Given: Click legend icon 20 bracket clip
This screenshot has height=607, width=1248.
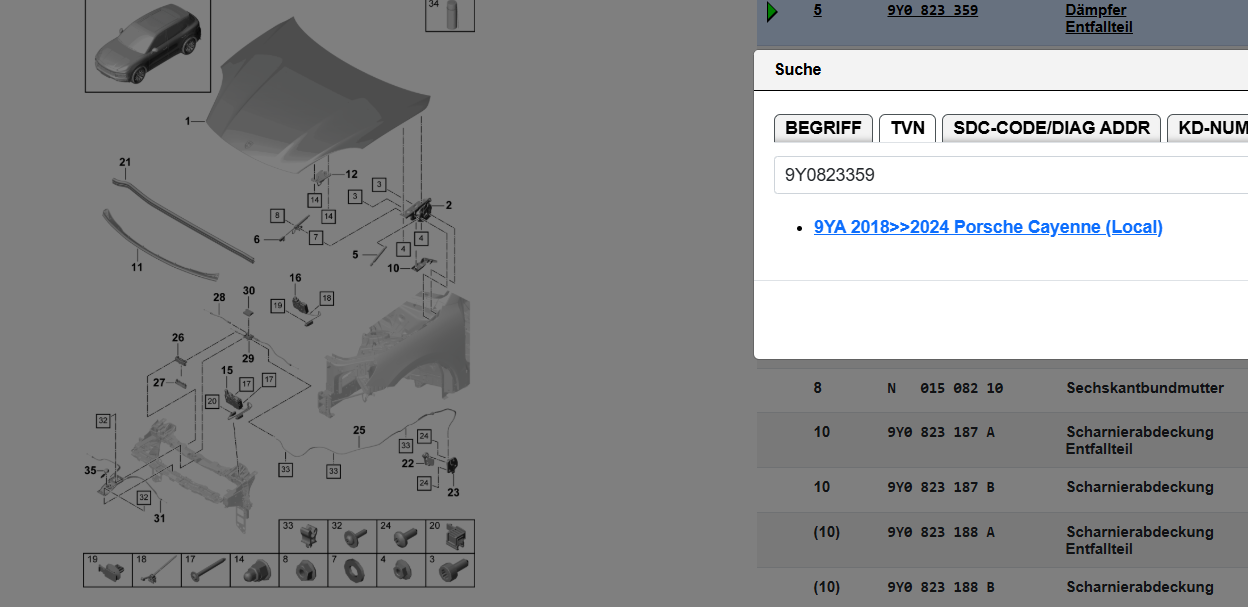Looking at the screenshot, I should point(450,536).
